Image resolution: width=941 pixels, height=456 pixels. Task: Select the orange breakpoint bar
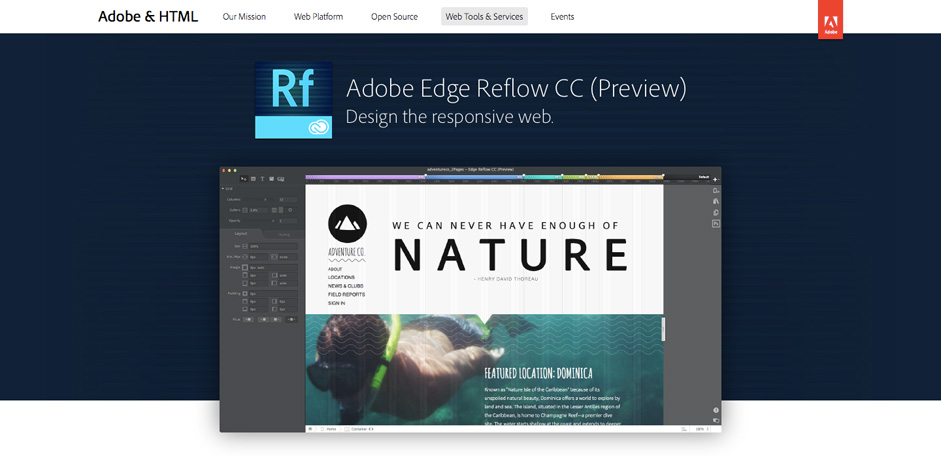[631, 177]
